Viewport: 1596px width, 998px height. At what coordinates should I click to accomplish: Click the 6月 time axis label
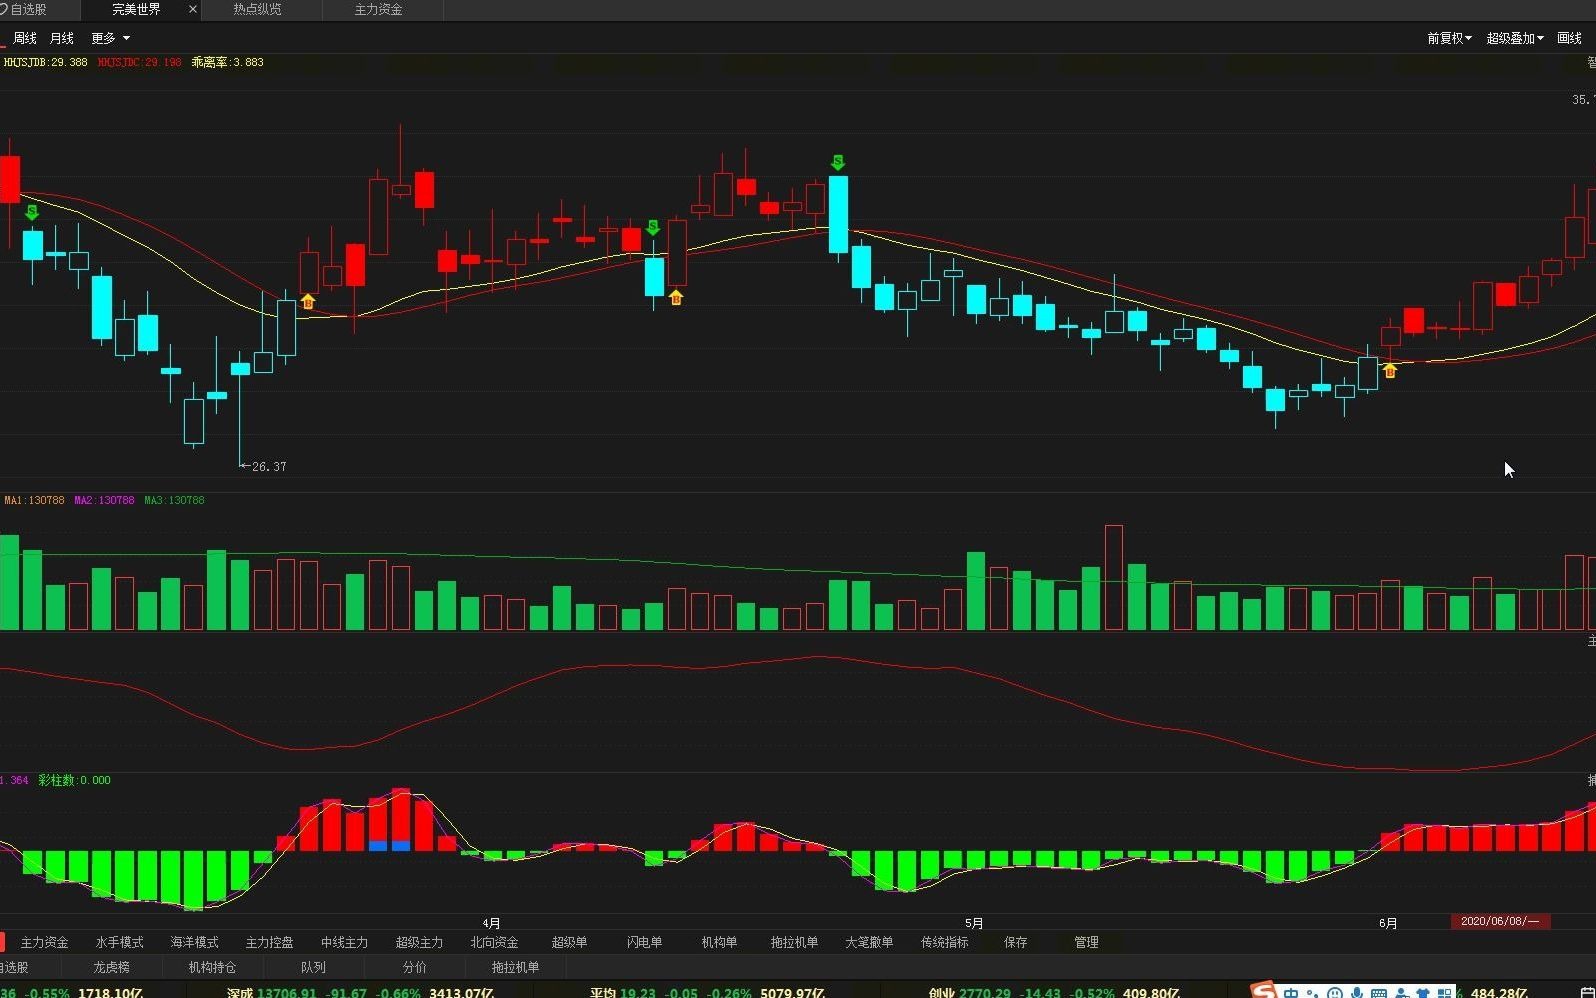[x=1388, y=923]
